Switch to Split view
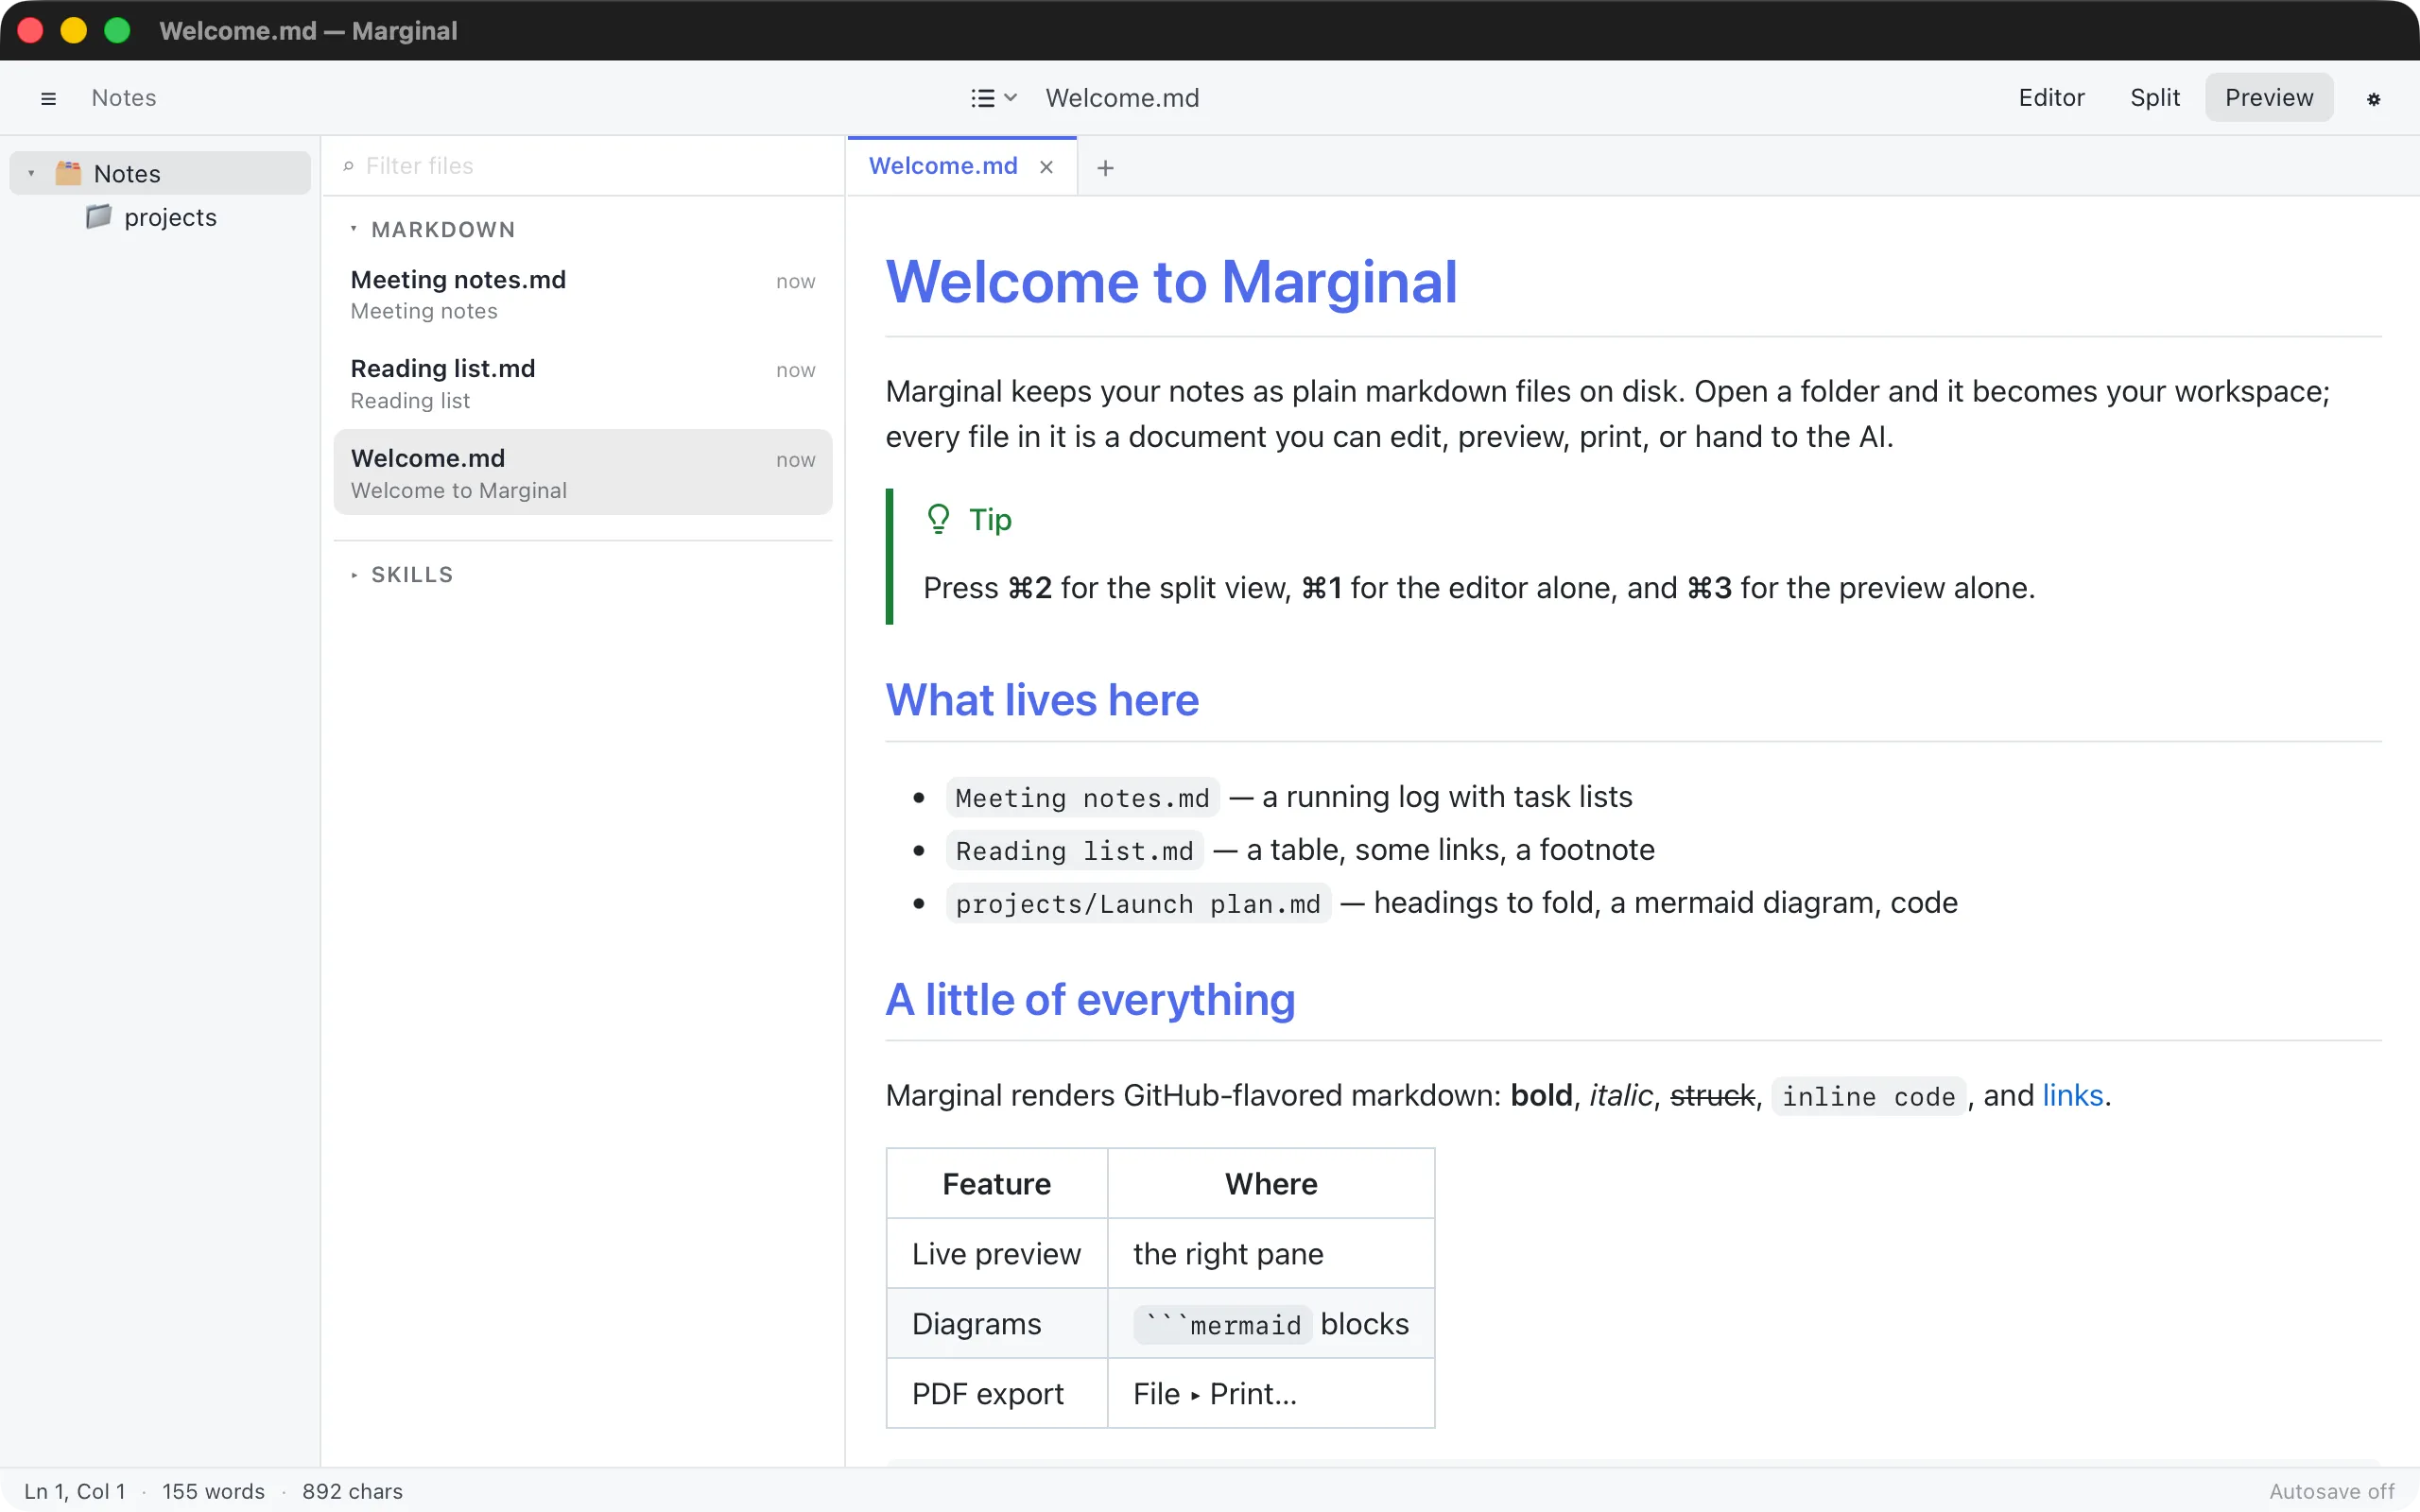Image resolution: width=2420 pixels, height=1512 pixels. [2154, 97]
